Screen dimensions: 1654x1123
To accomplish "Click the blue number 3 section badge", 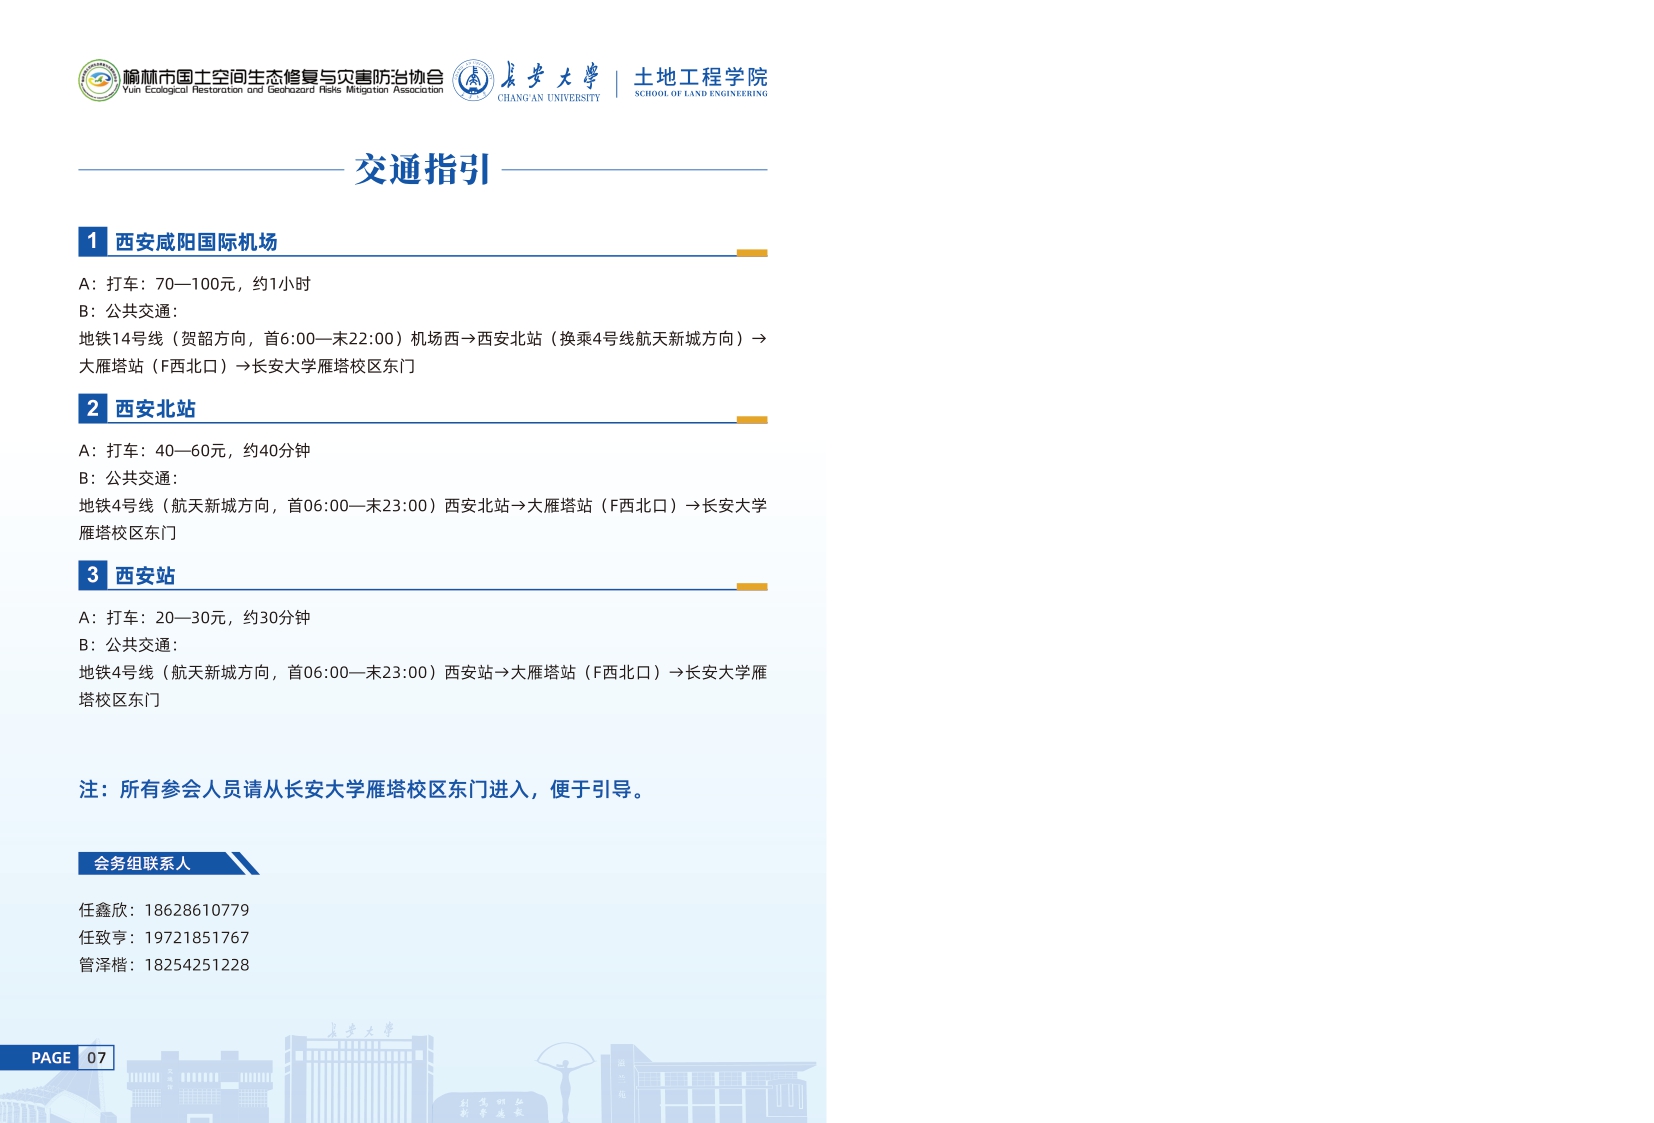I will pyautogui.click(x=92, y=575).
